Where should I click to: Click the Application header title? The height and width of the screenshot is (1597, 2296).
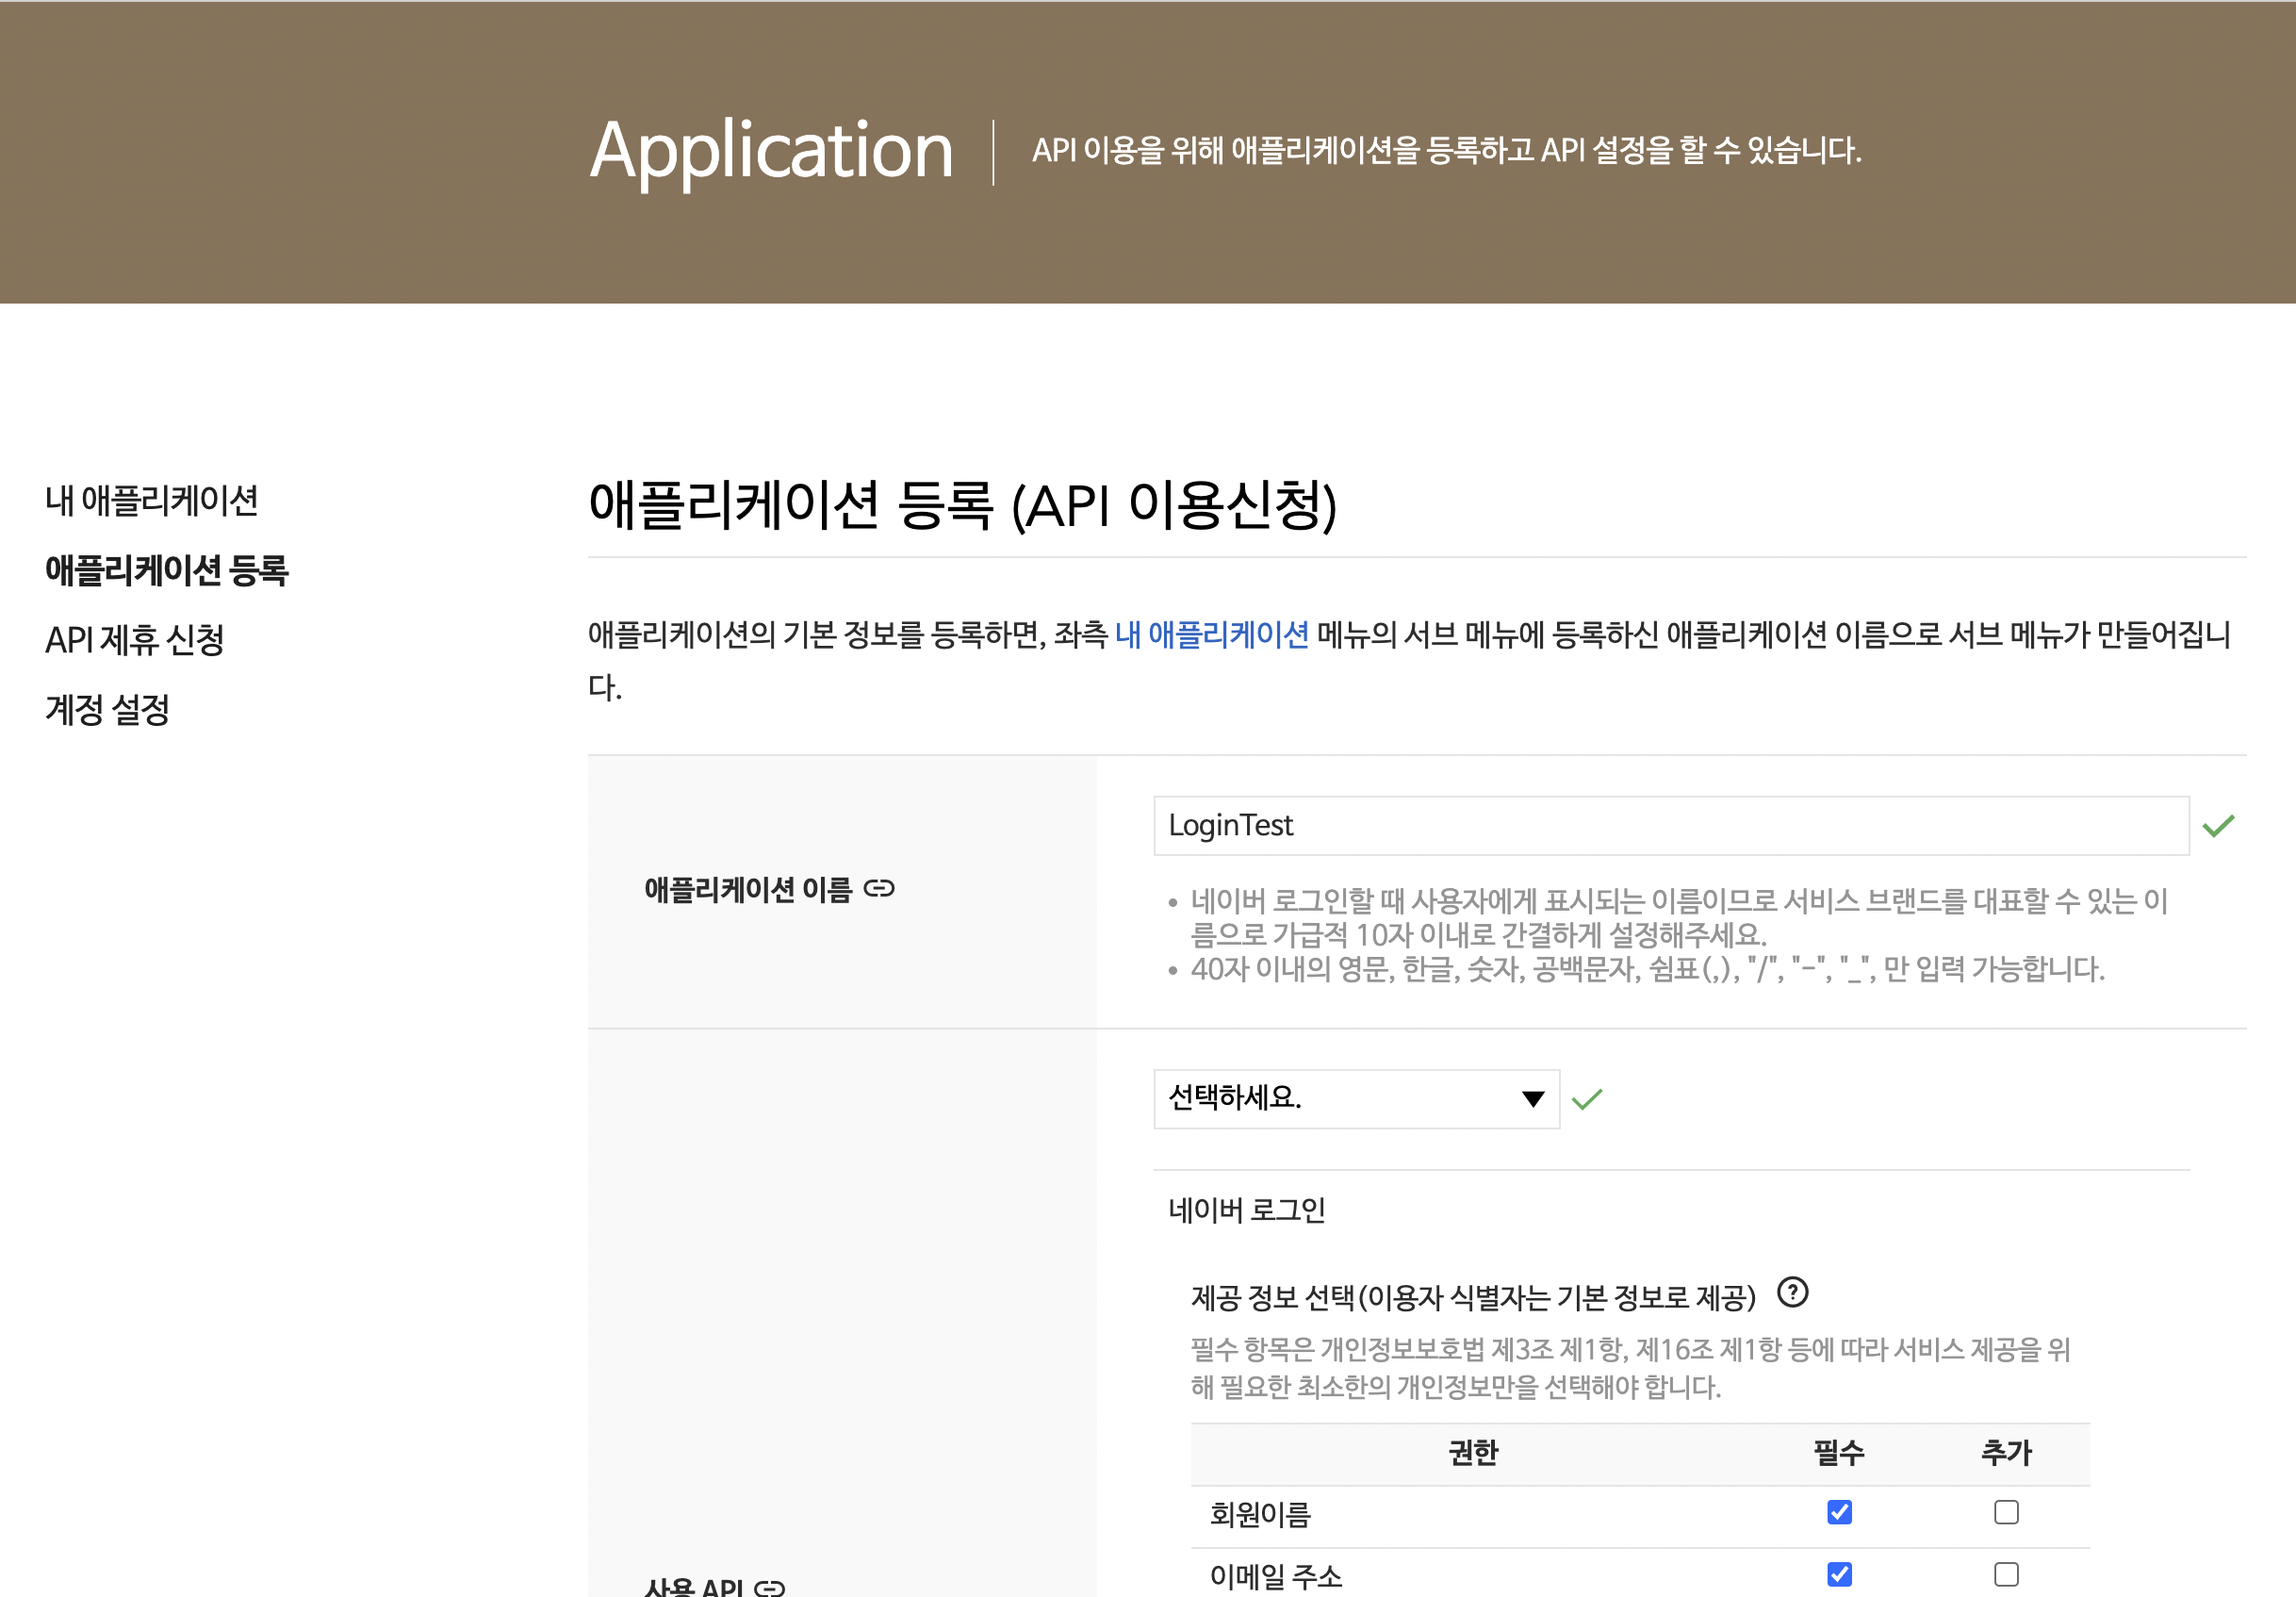[x=771, y=151]
